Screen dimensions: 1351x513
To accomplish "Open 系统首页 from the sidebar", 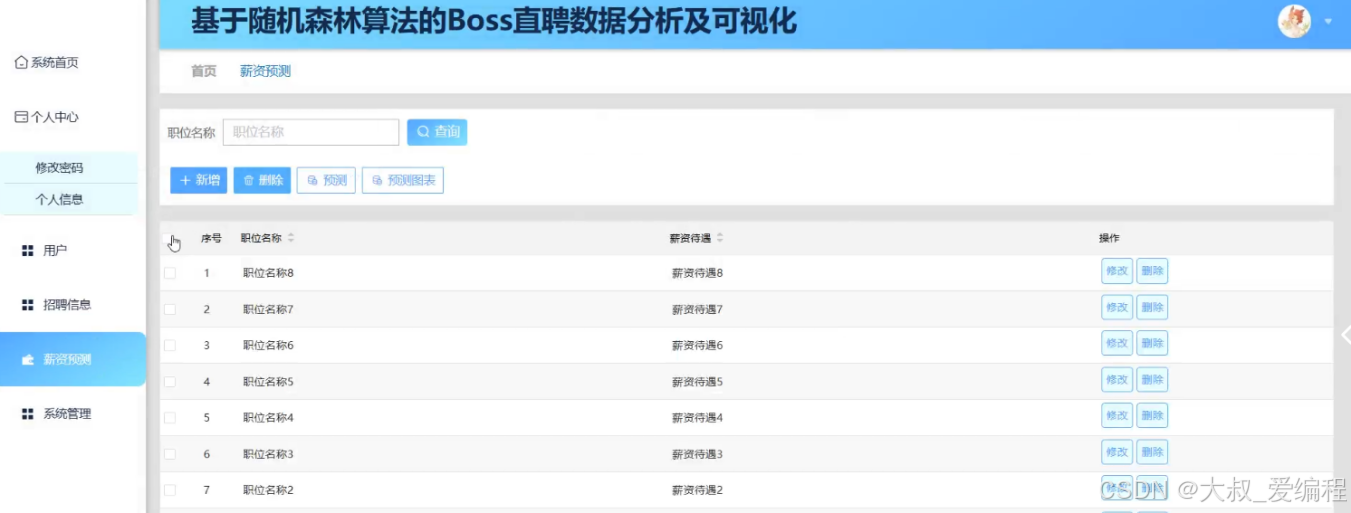I will pos(47,63).
